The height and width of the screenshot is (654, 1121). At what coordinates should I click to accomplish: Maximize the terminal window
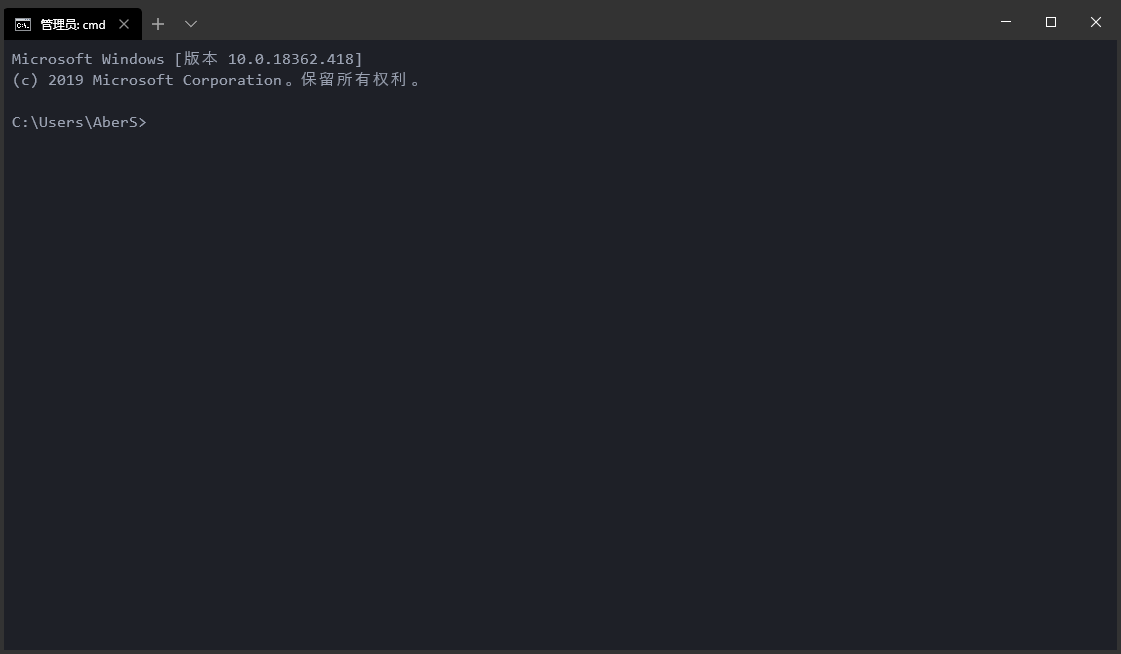pos(1051,22)
